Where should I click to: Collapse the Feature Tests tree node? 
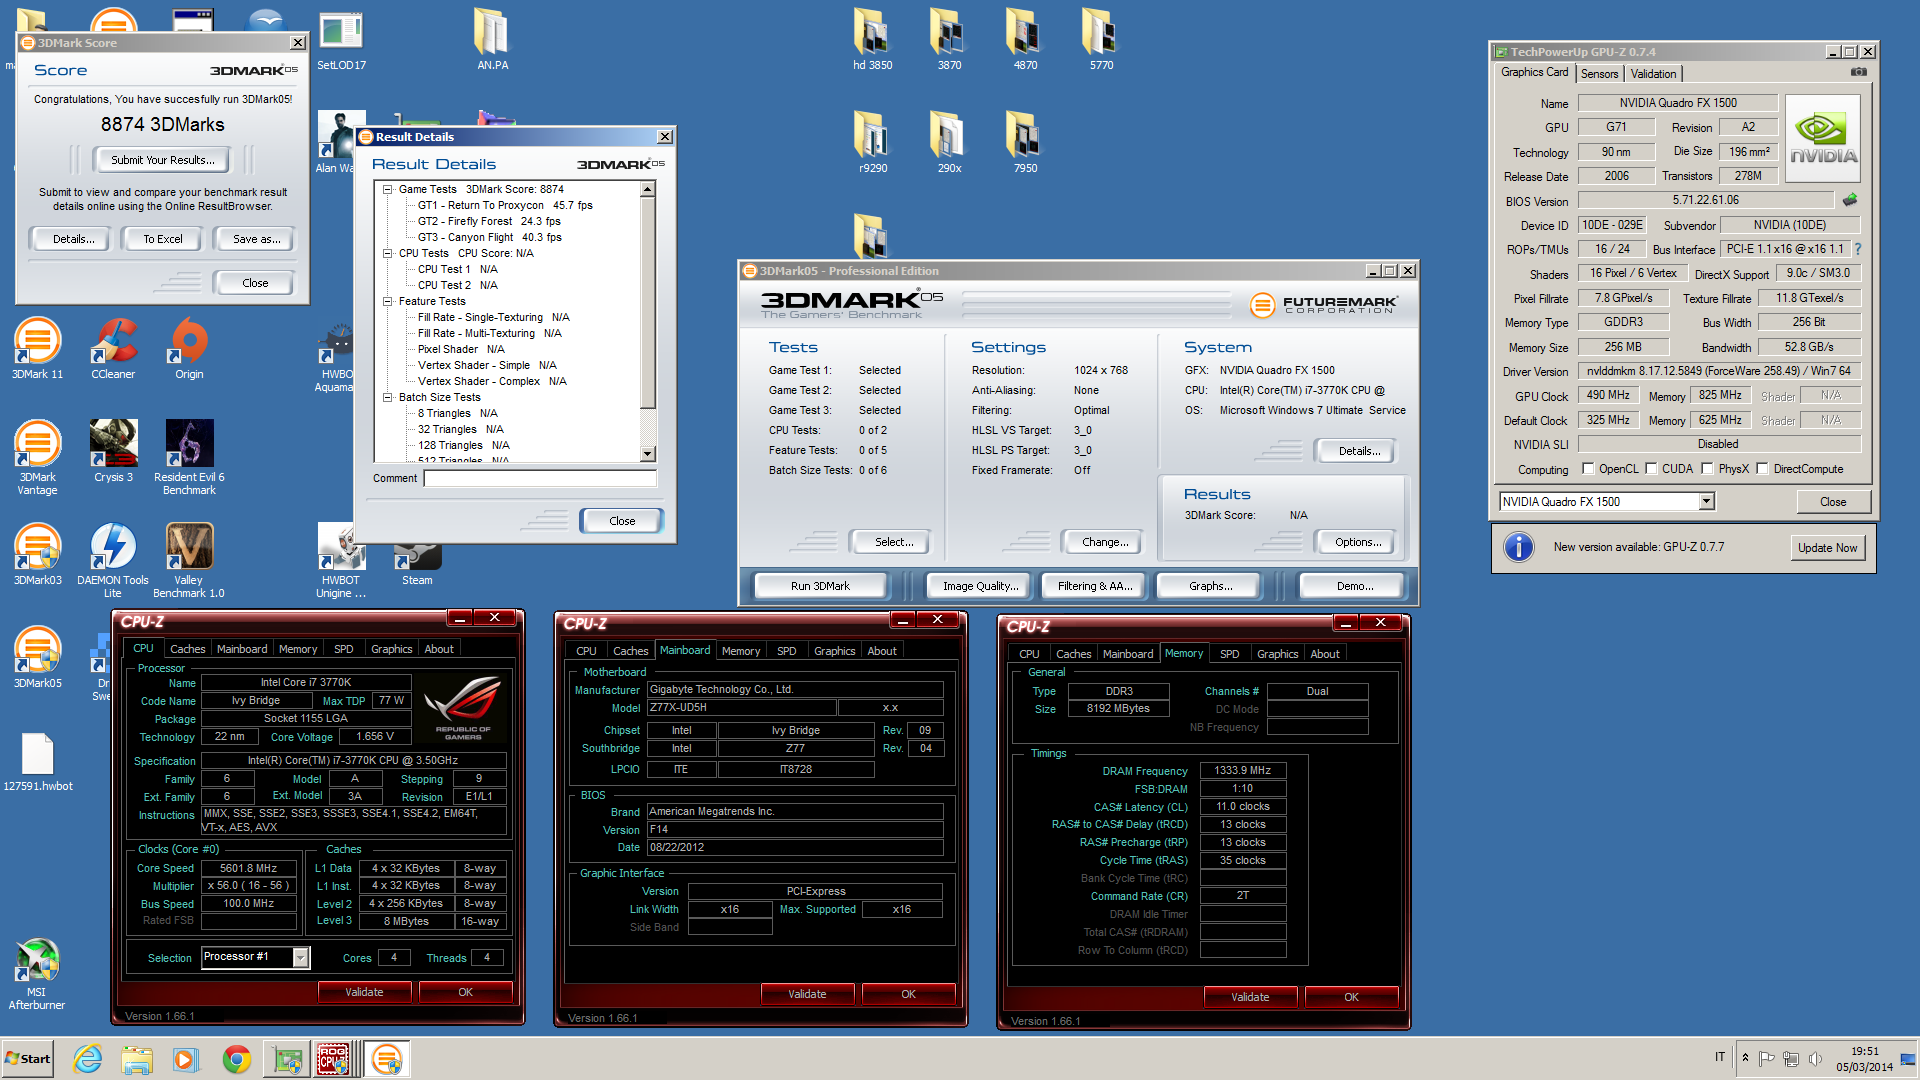click(387, 301)
